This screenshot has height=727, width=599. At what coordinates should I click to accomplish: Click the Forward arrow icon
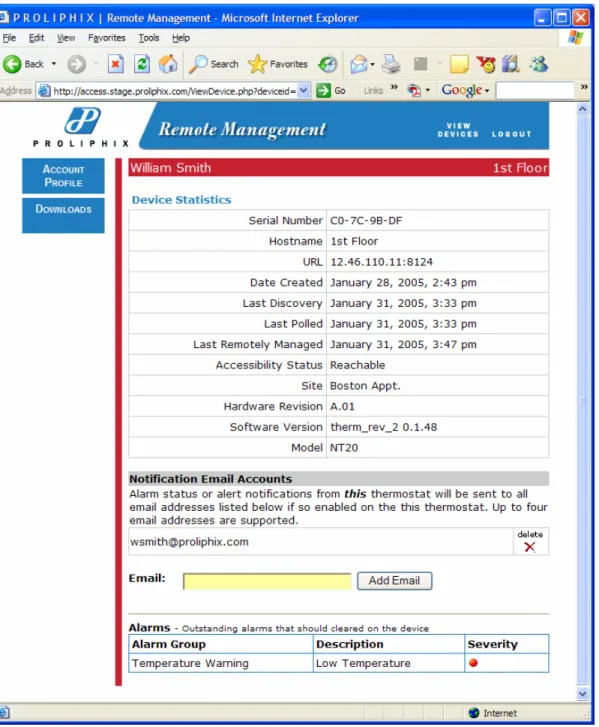point(76,64)
